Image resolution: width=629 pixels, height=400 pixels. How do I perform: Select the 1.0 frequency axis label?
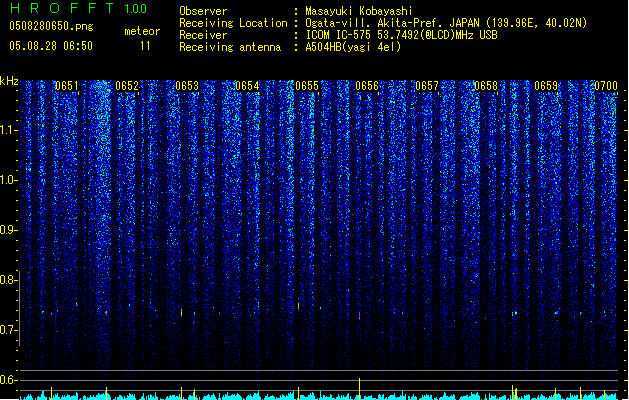pyautogui.click(x=9, y=180)
